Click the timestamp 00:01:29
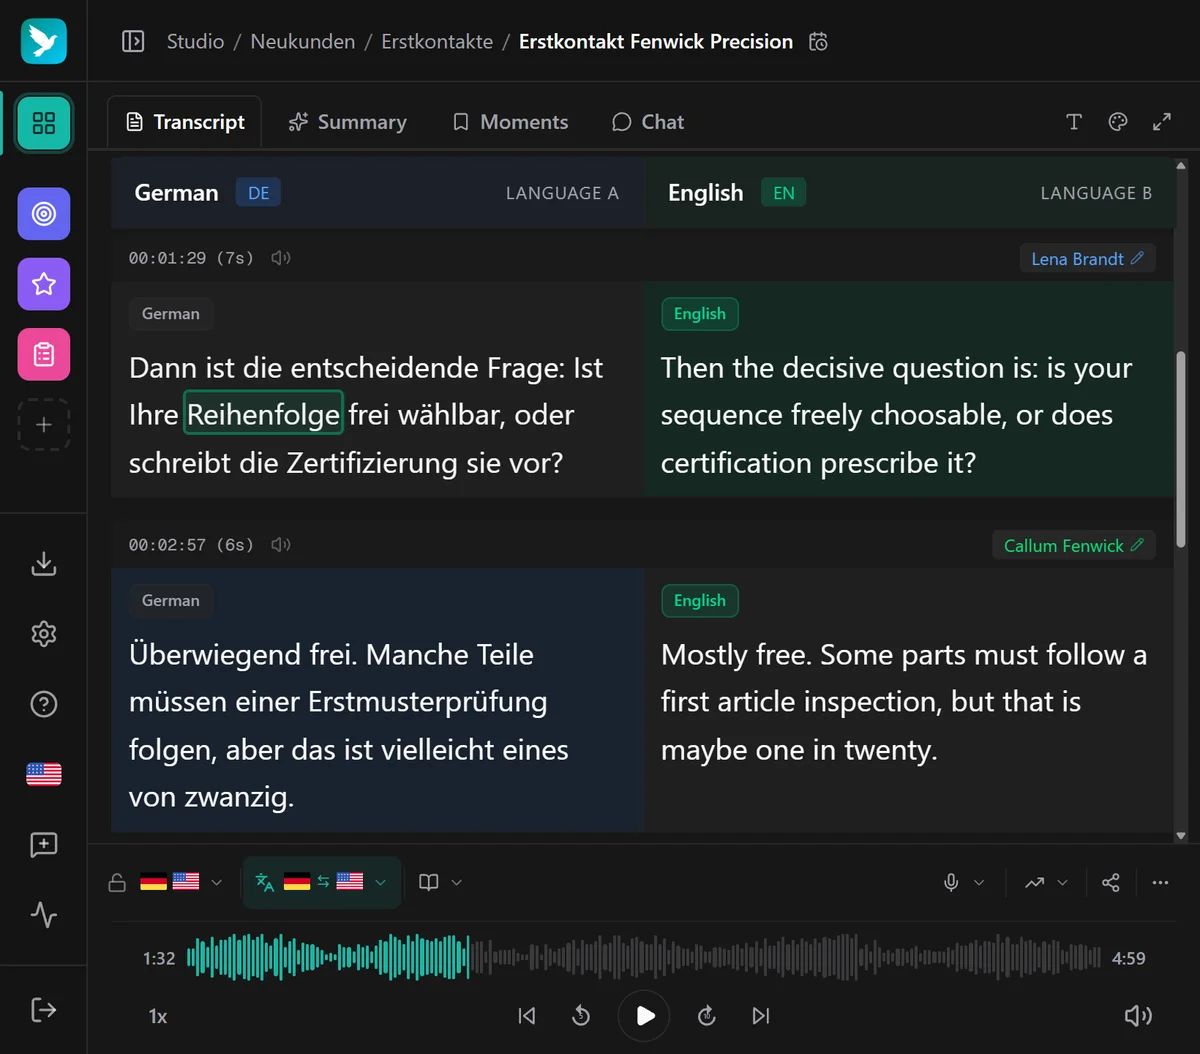Screen dimensions: 1200x1054 (167, 258)
